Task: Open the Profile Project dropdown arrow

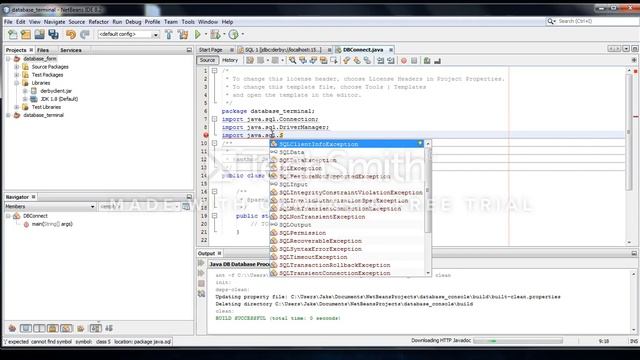Action: coord(243,35)
